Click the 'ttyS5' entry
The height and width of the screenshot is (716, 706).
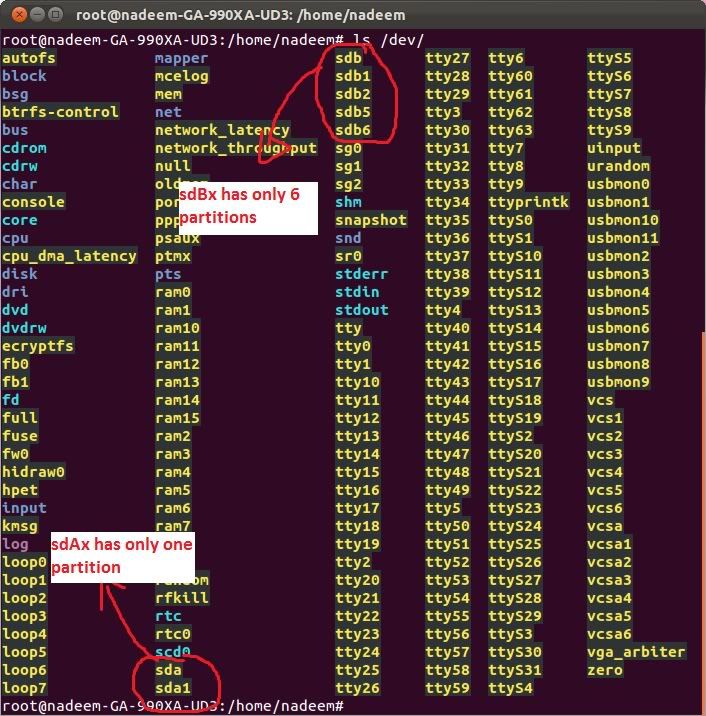[610, 58]
